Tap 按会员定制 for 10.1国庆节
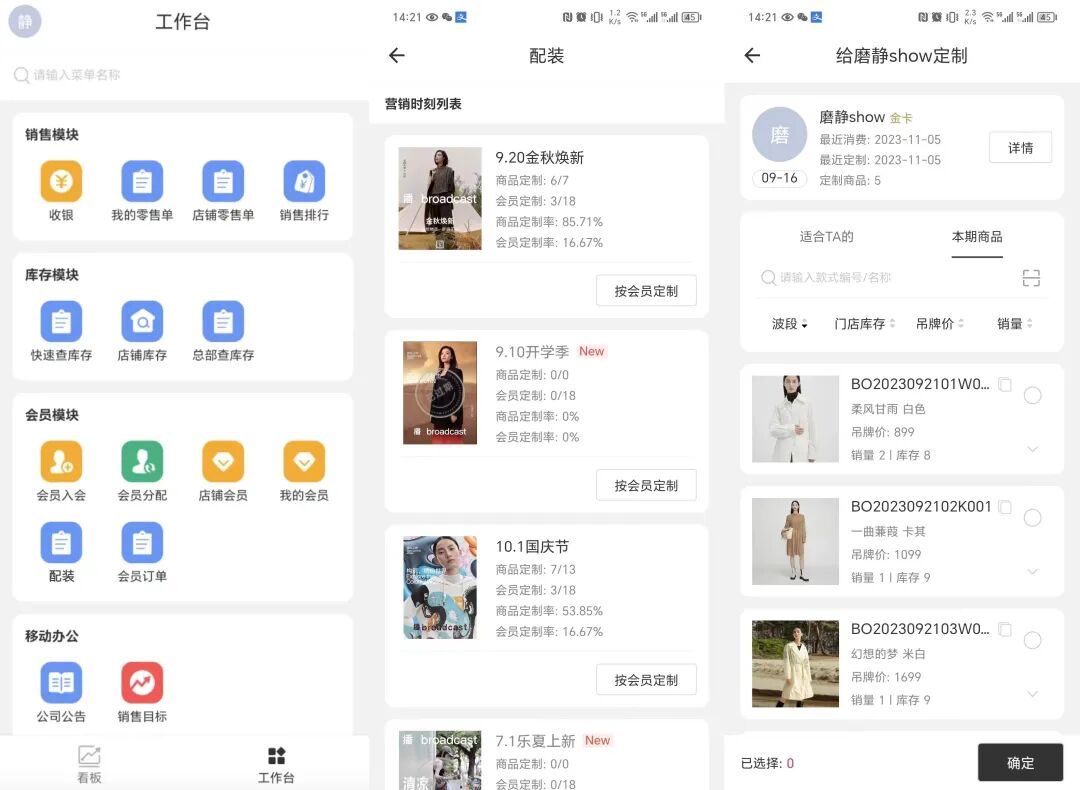The image size is (1080, 790). pyautogui.click(x=646, y=680)
